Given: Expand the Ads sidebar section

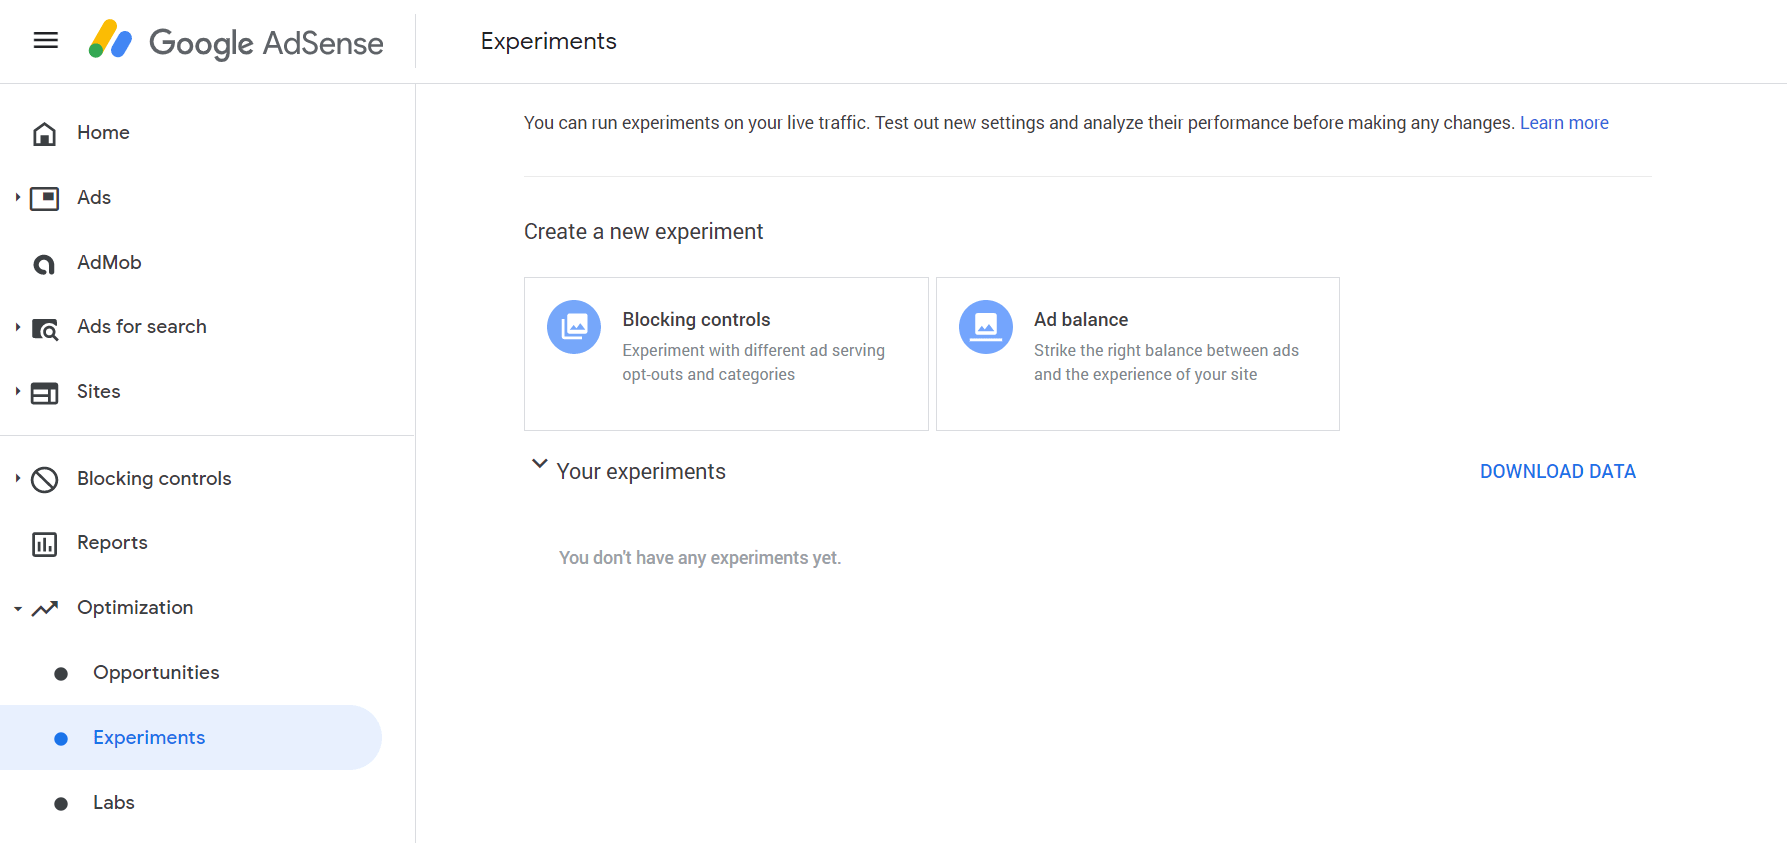Looking at the screenshot, I should pos(18,198).
